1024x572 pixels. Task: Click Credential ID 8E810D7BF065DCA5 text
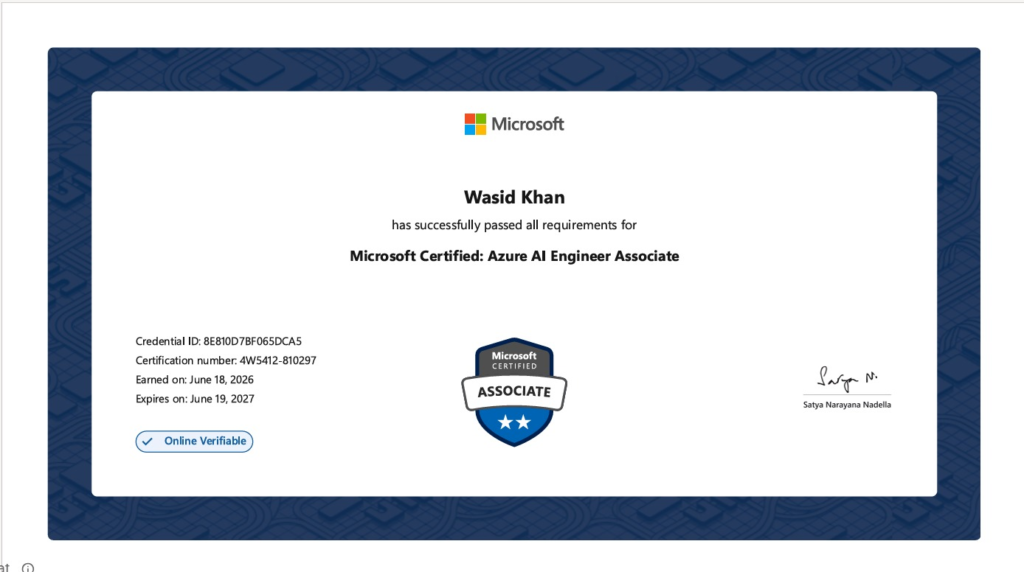219,342
